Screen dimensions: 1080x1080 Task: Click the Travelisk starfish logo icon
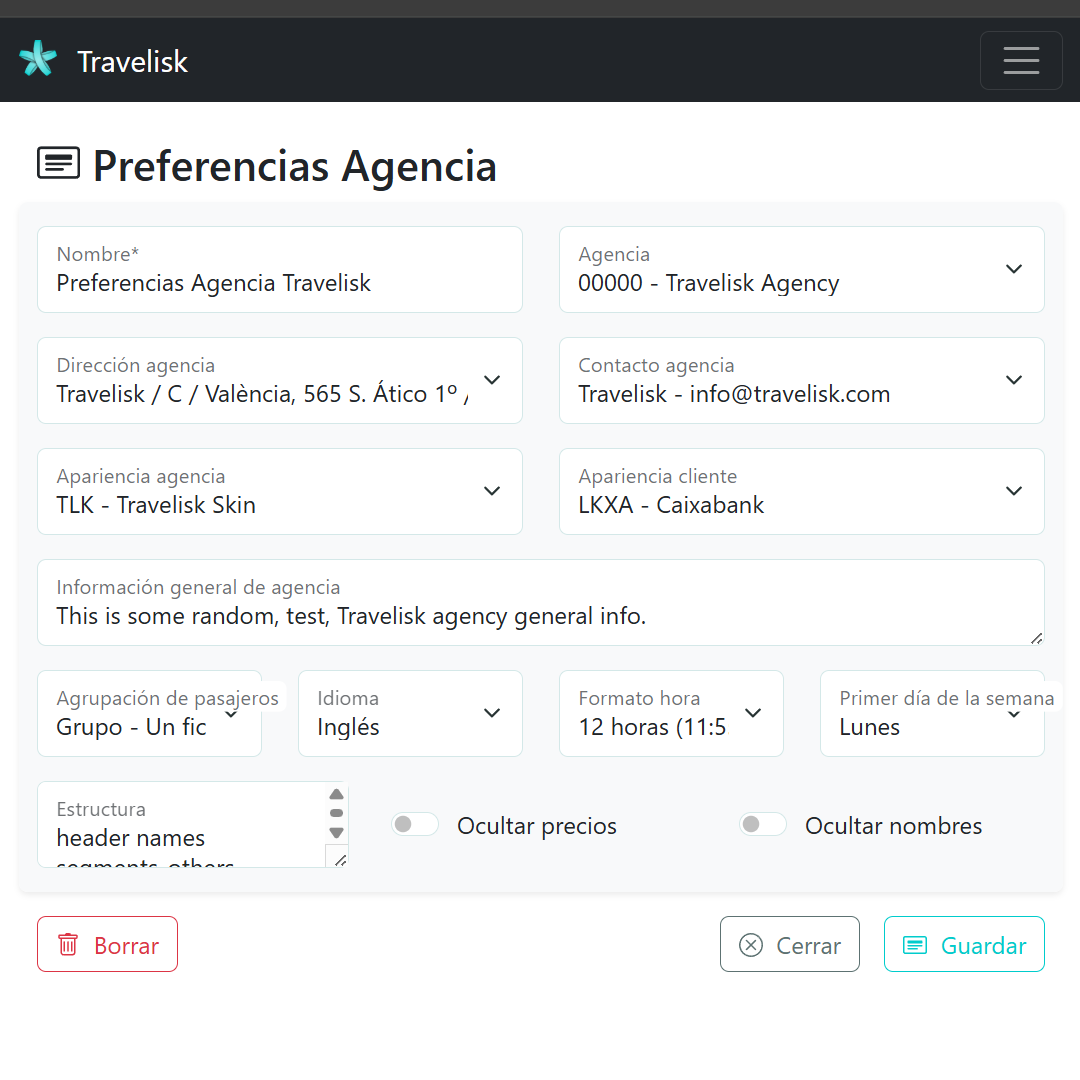pos(38,59)
